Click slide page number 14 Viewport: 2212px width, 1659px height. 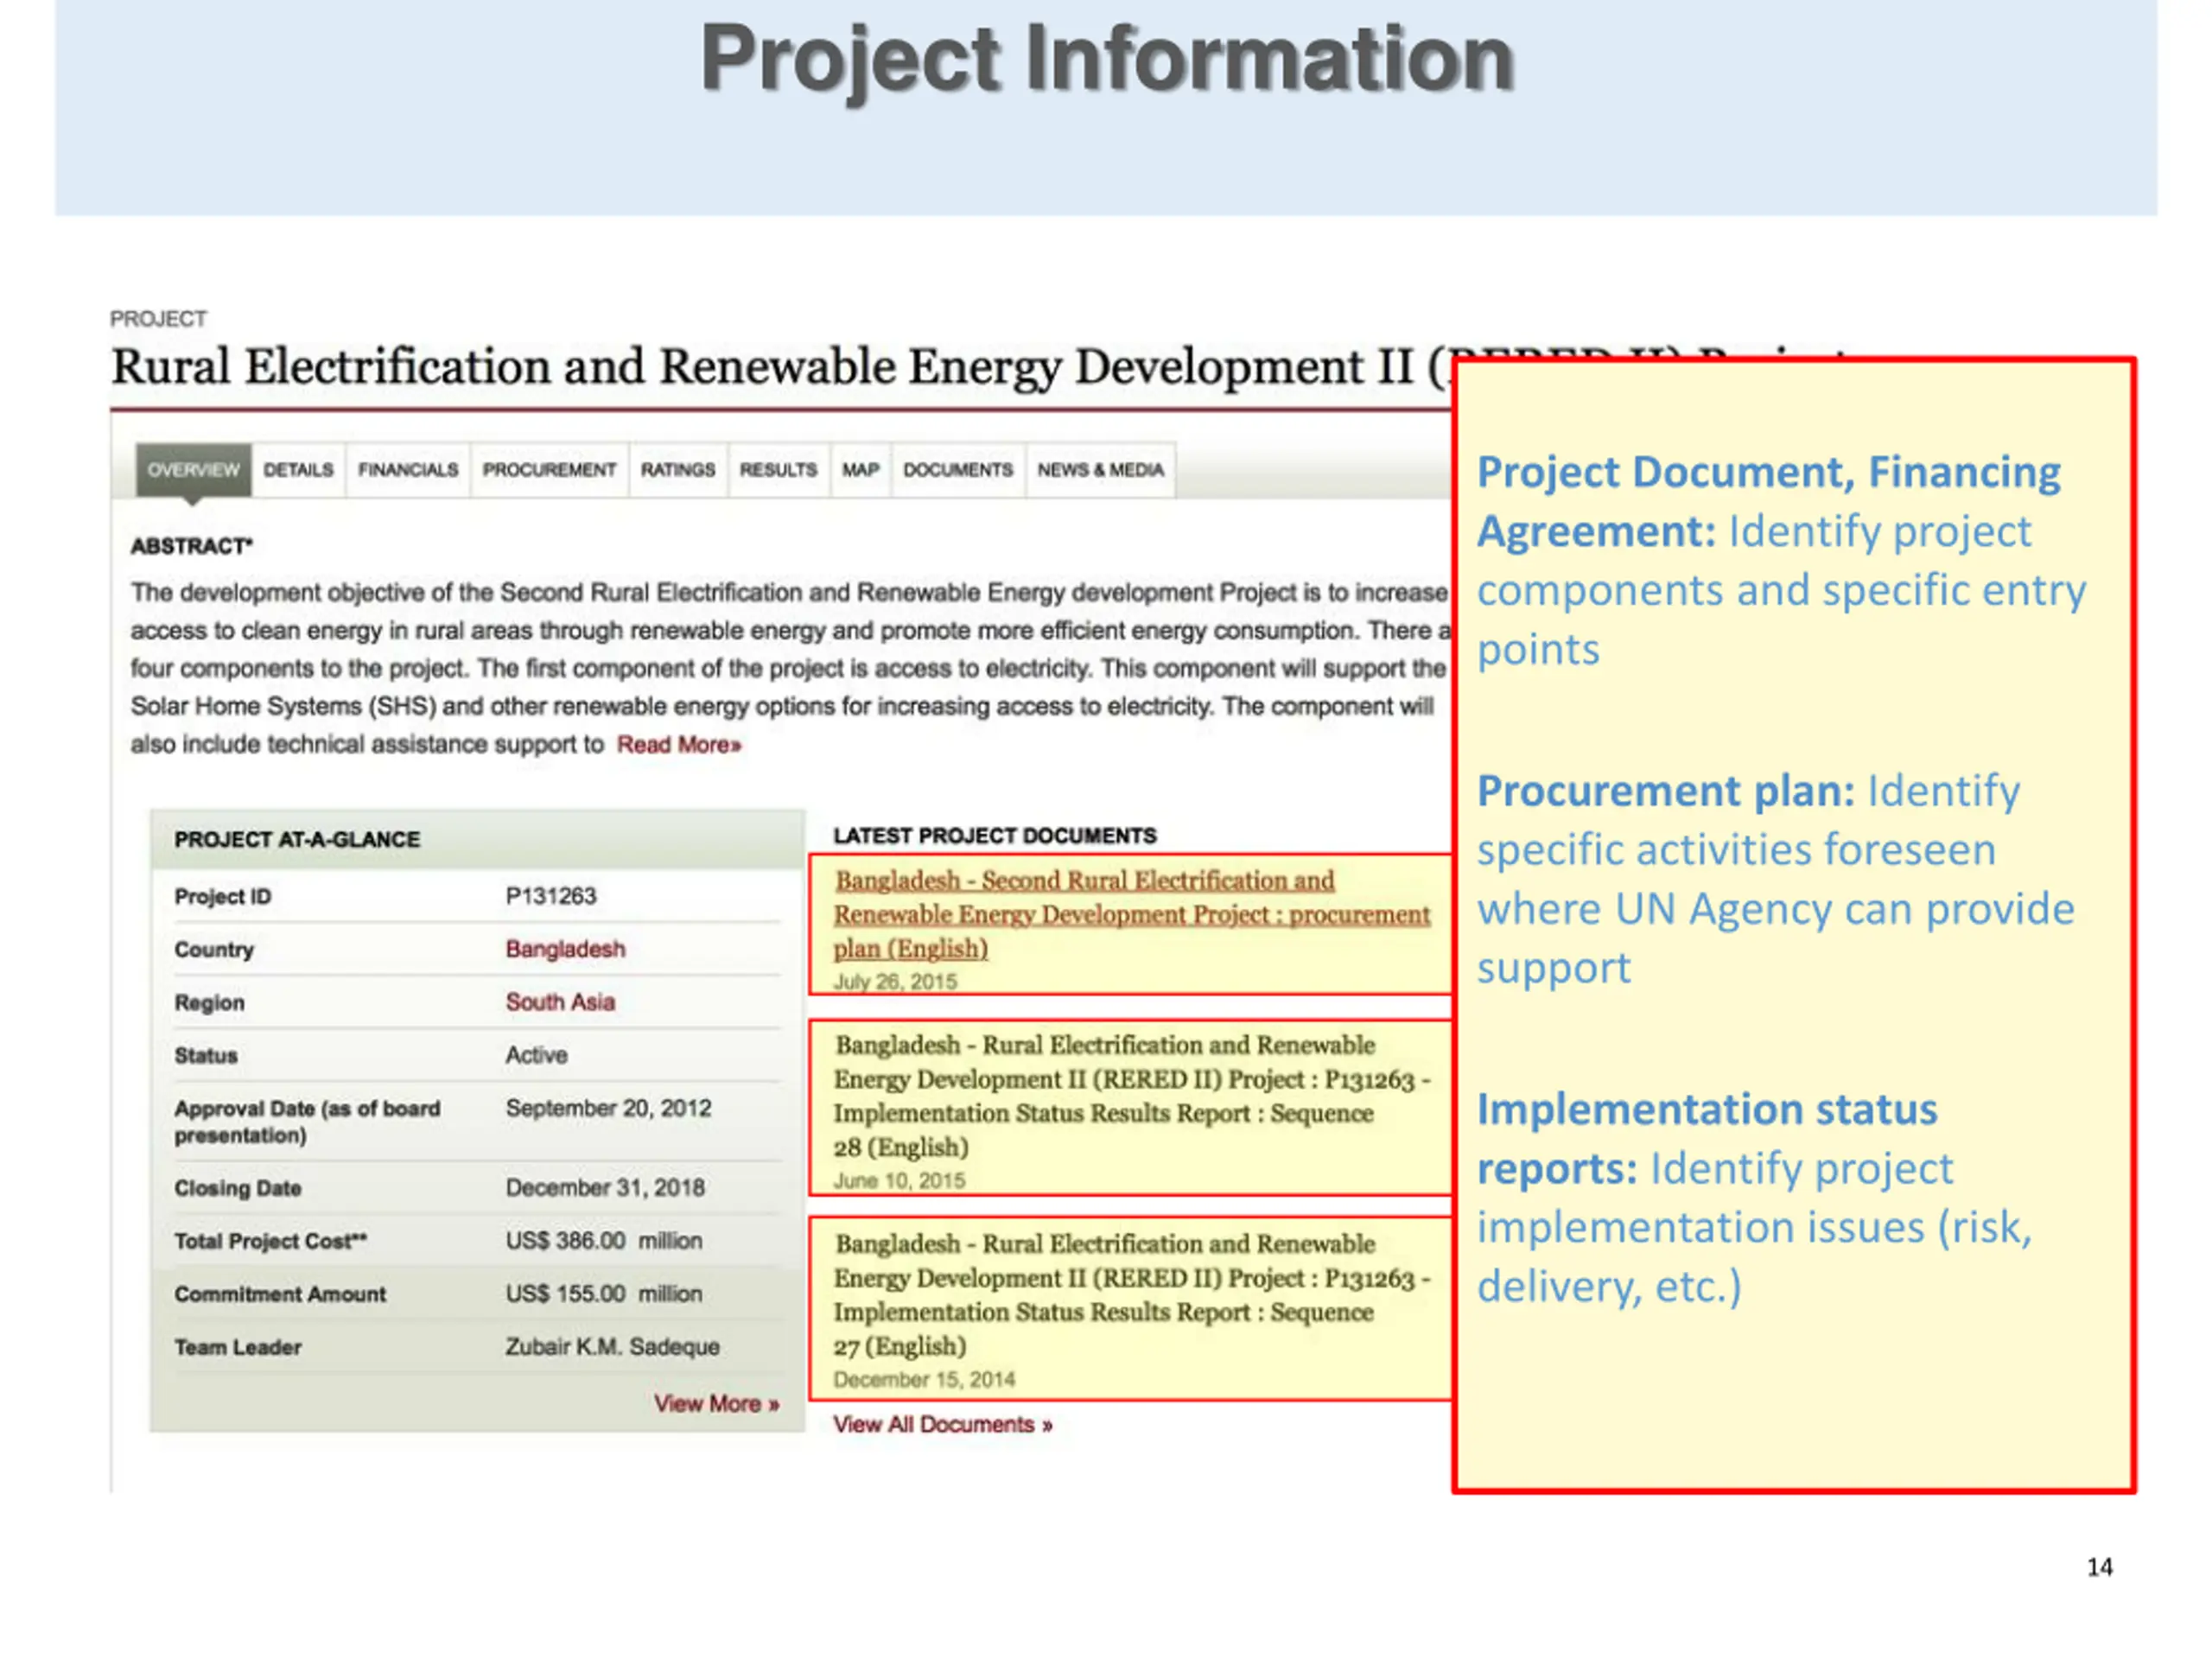(2099, 1567)
